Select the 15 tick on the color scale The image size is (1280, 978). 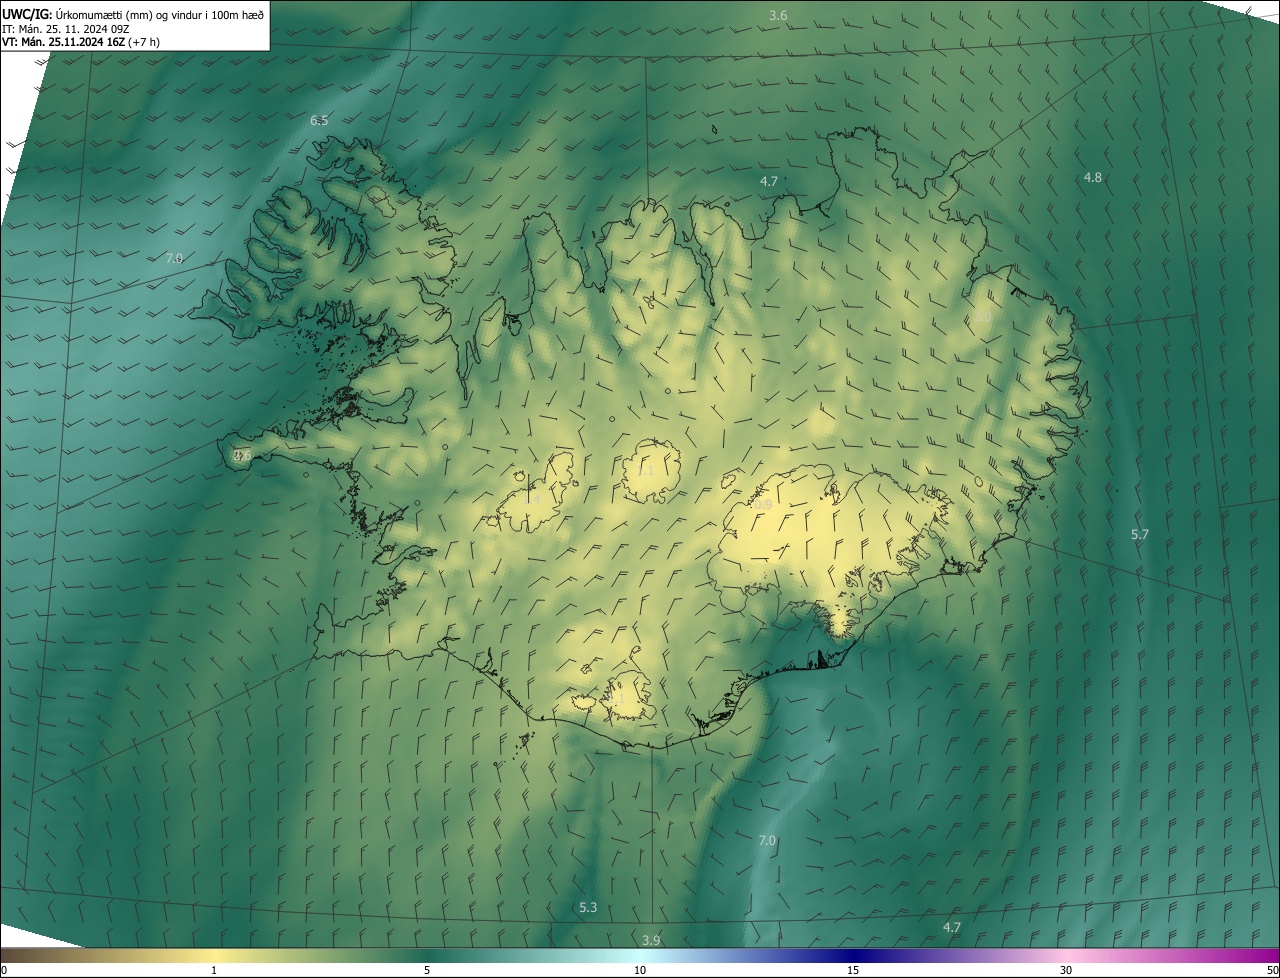point(853,970)
